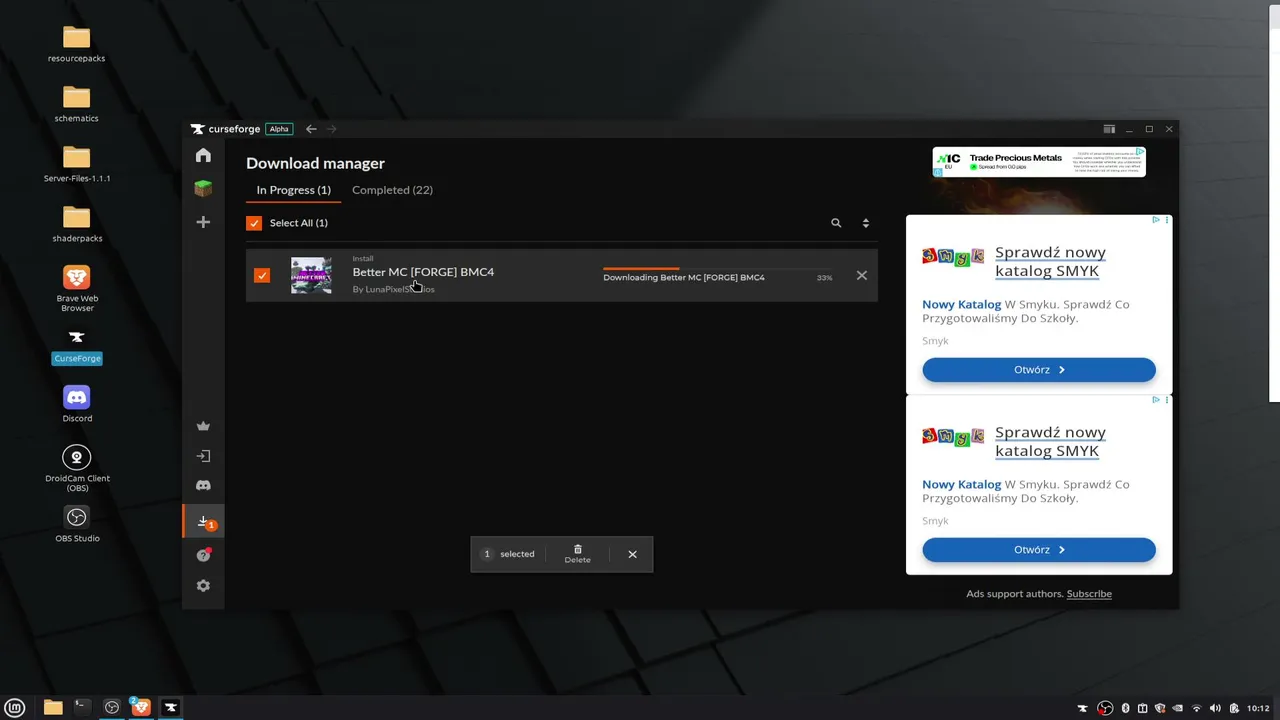Click the trash Delete button for selection

pyautogui.click(x=577, y=554)
